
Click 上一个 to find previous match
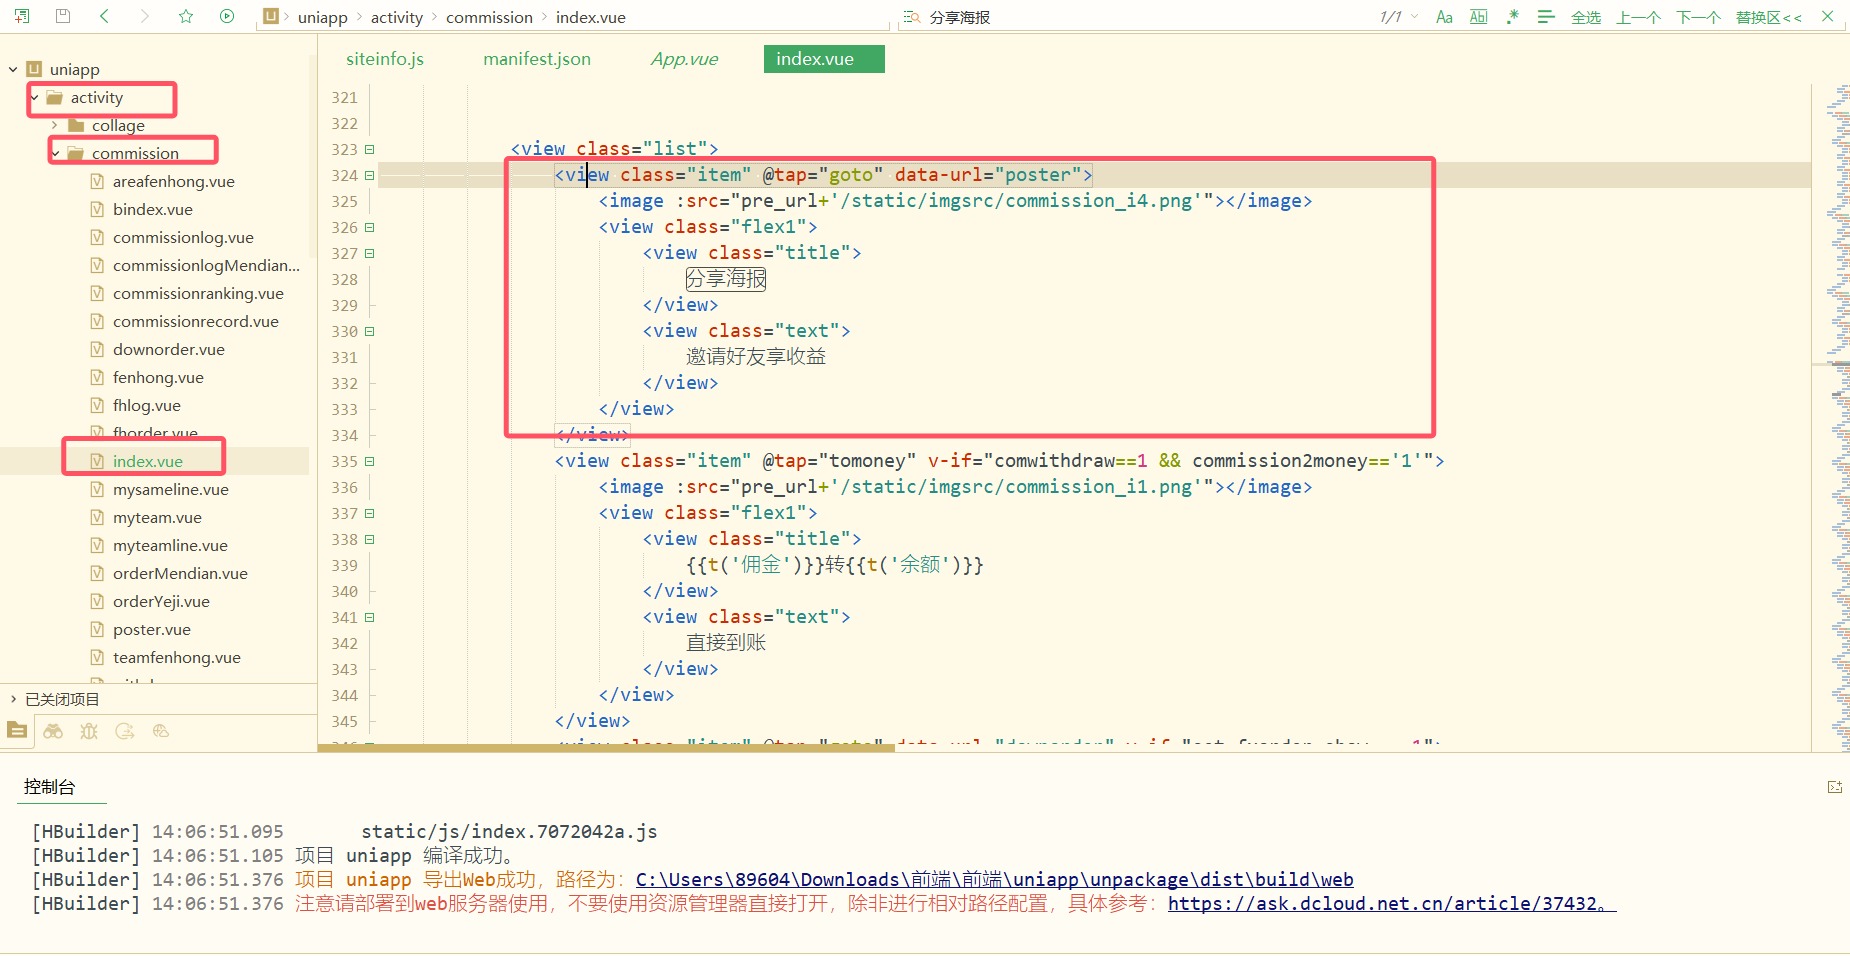1639,17
